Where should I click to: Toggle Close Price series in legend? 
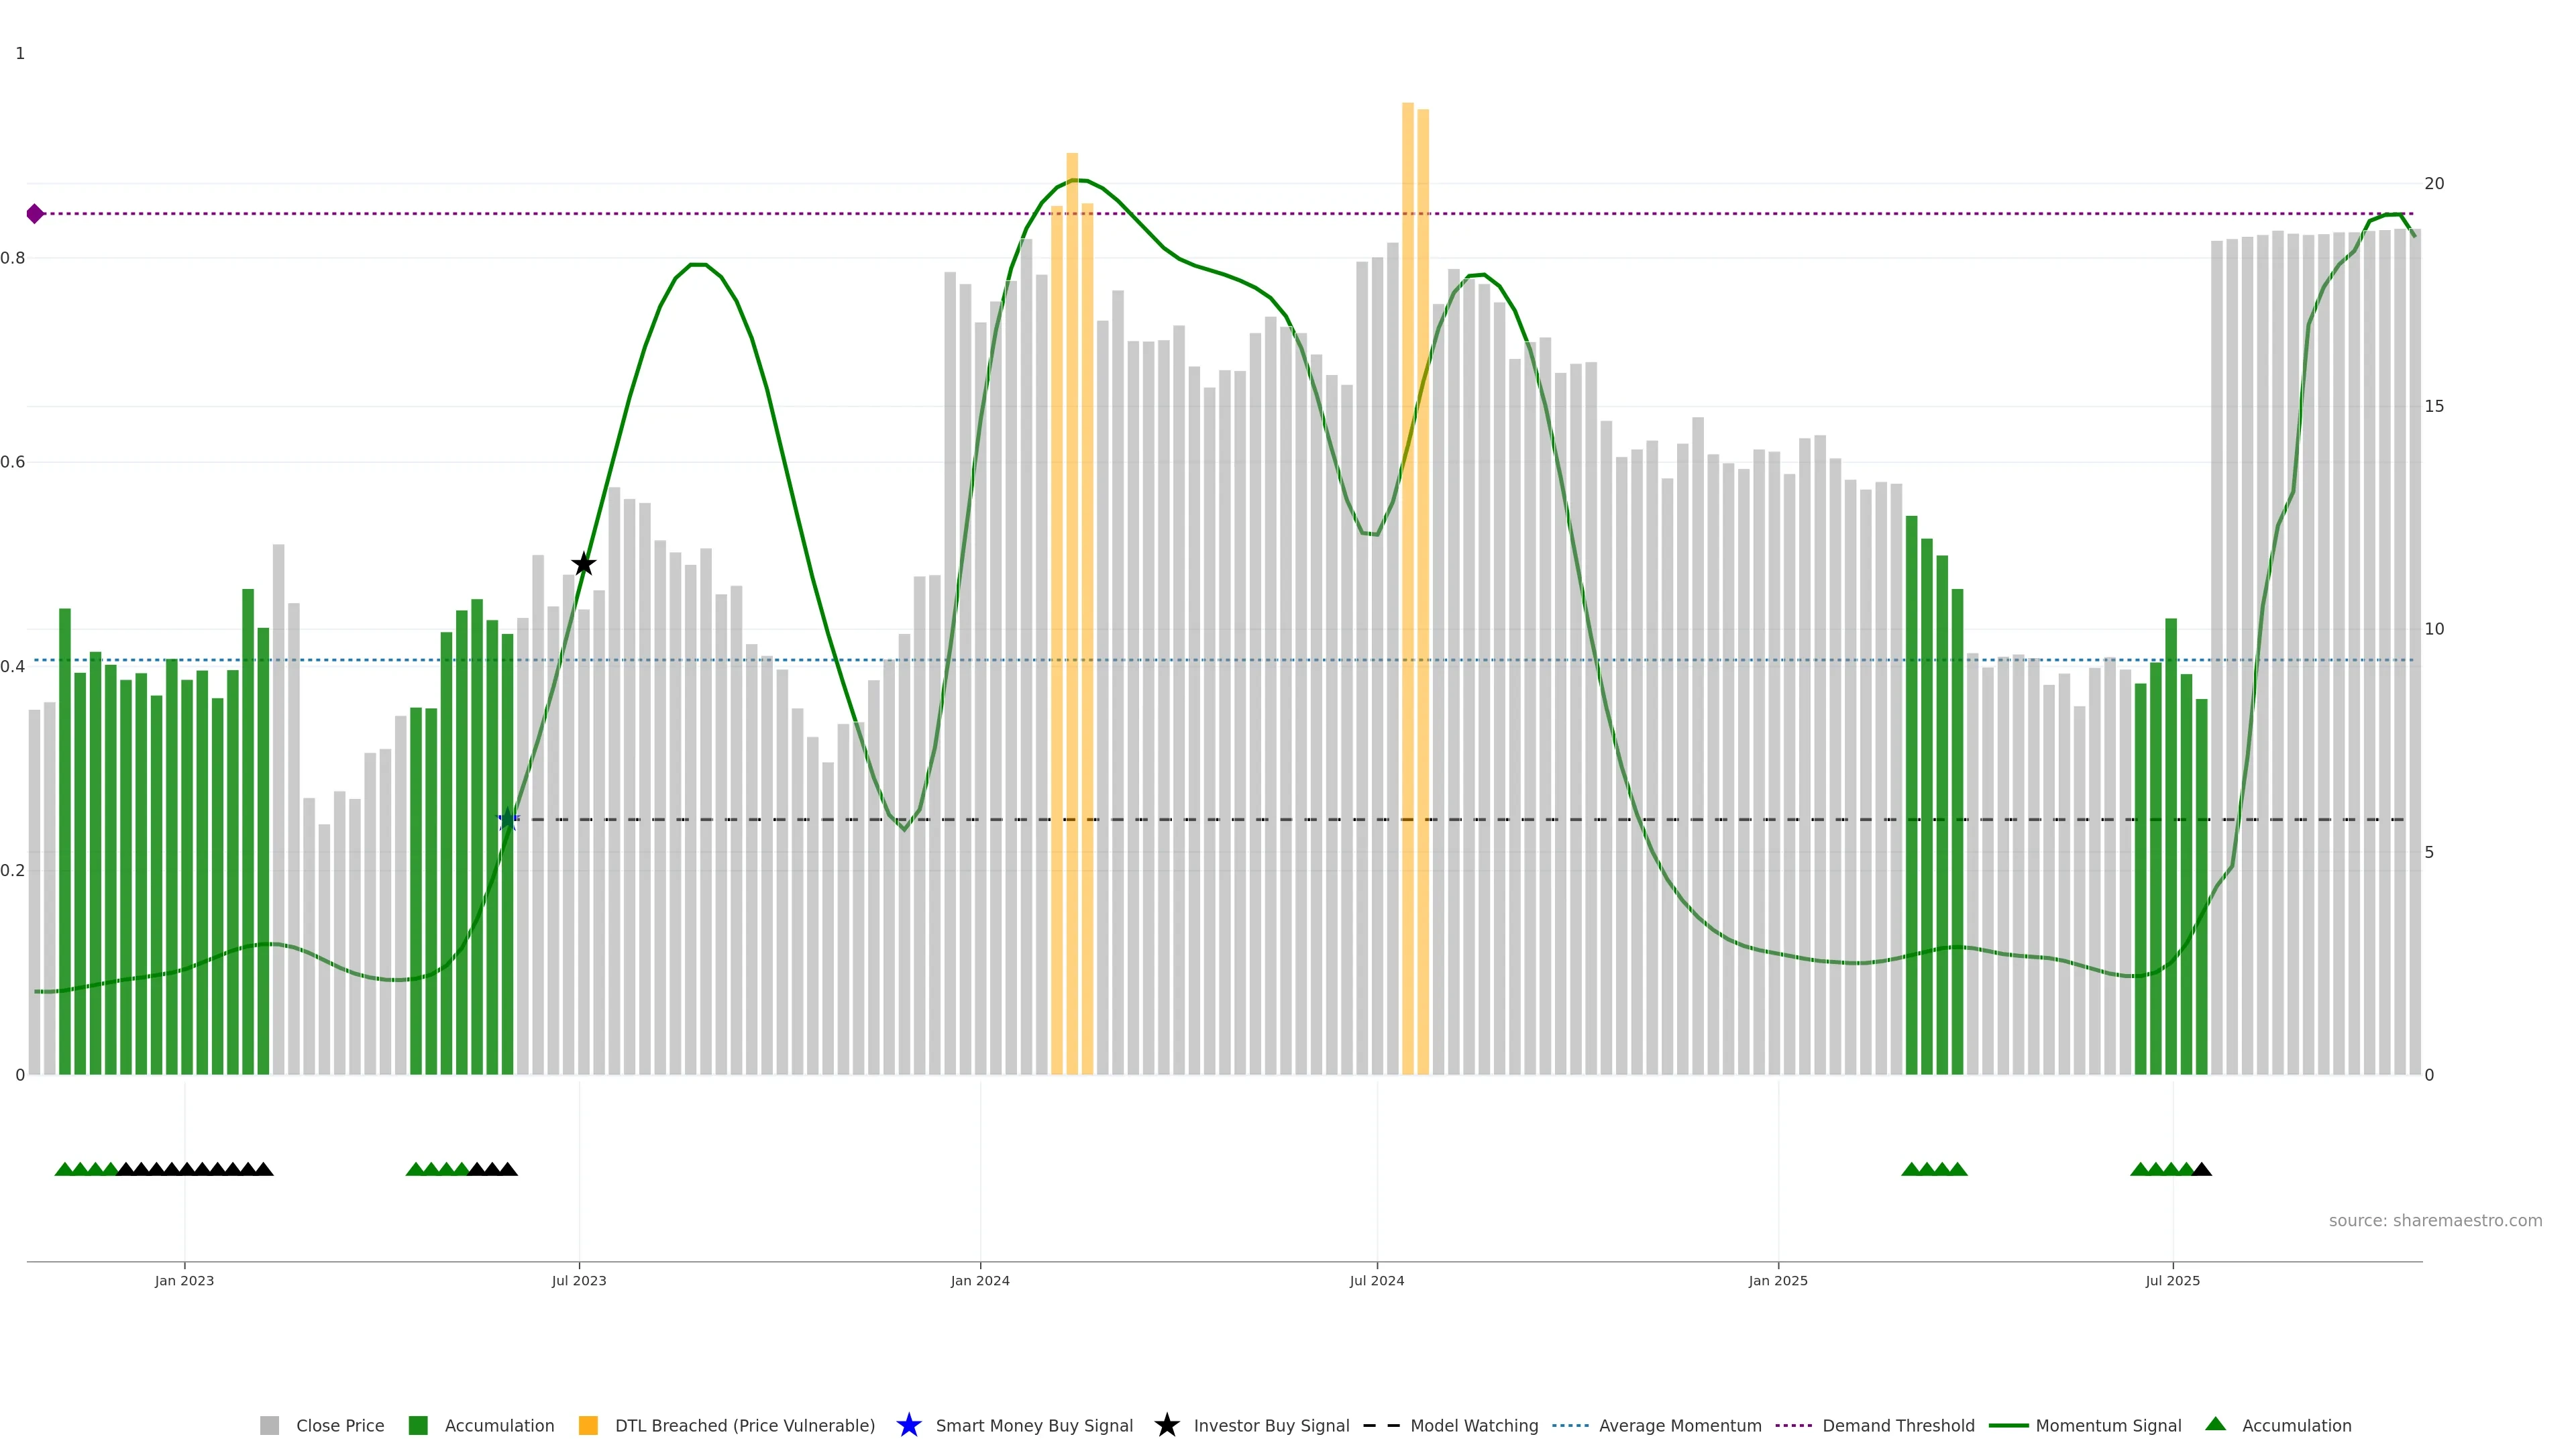[340, 1425]
